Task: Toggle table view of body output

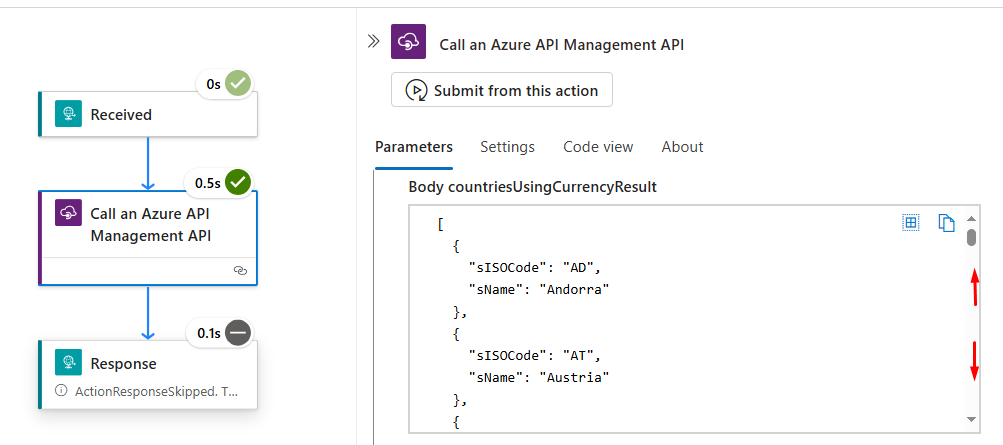Action: coord(911,223)
